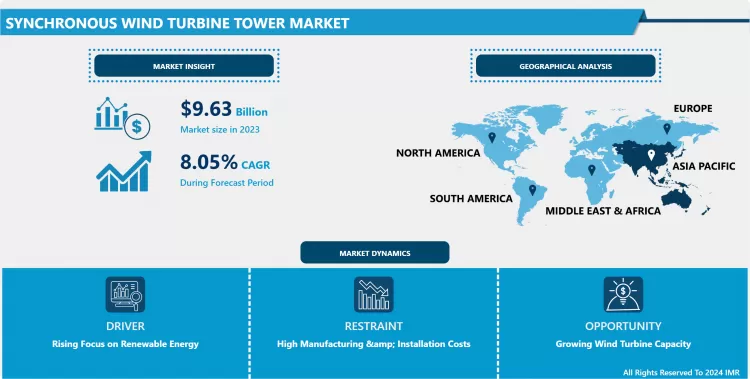Click the Driver analytics monitor icon

tap(125, 294)
